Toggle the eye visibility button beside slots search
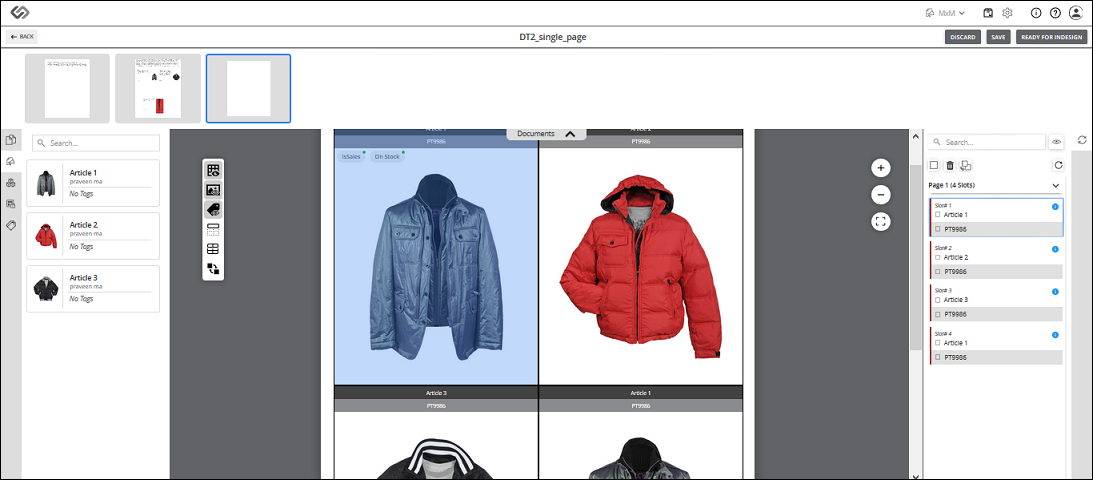The height and width of the screenshot is (480, 1093). [1056, 141]
